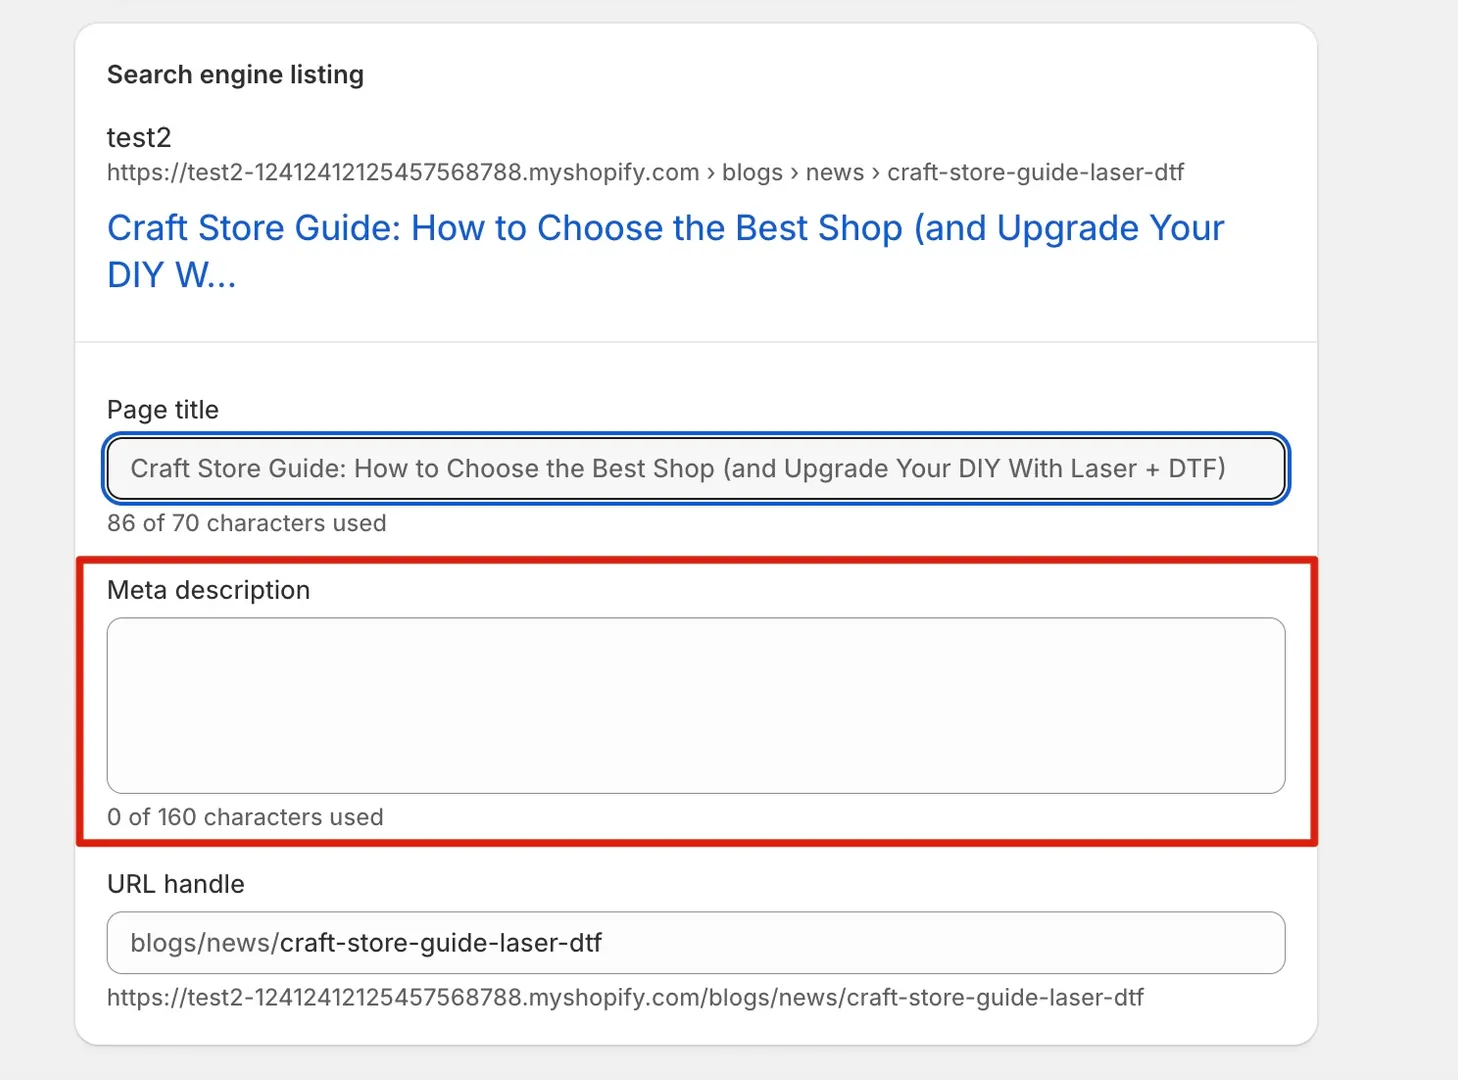Click the blogs/news/ prefix in URL handle
The width and height of the screenshot is (1458, 1080).
pyautogui.click(x=204, y=943)
